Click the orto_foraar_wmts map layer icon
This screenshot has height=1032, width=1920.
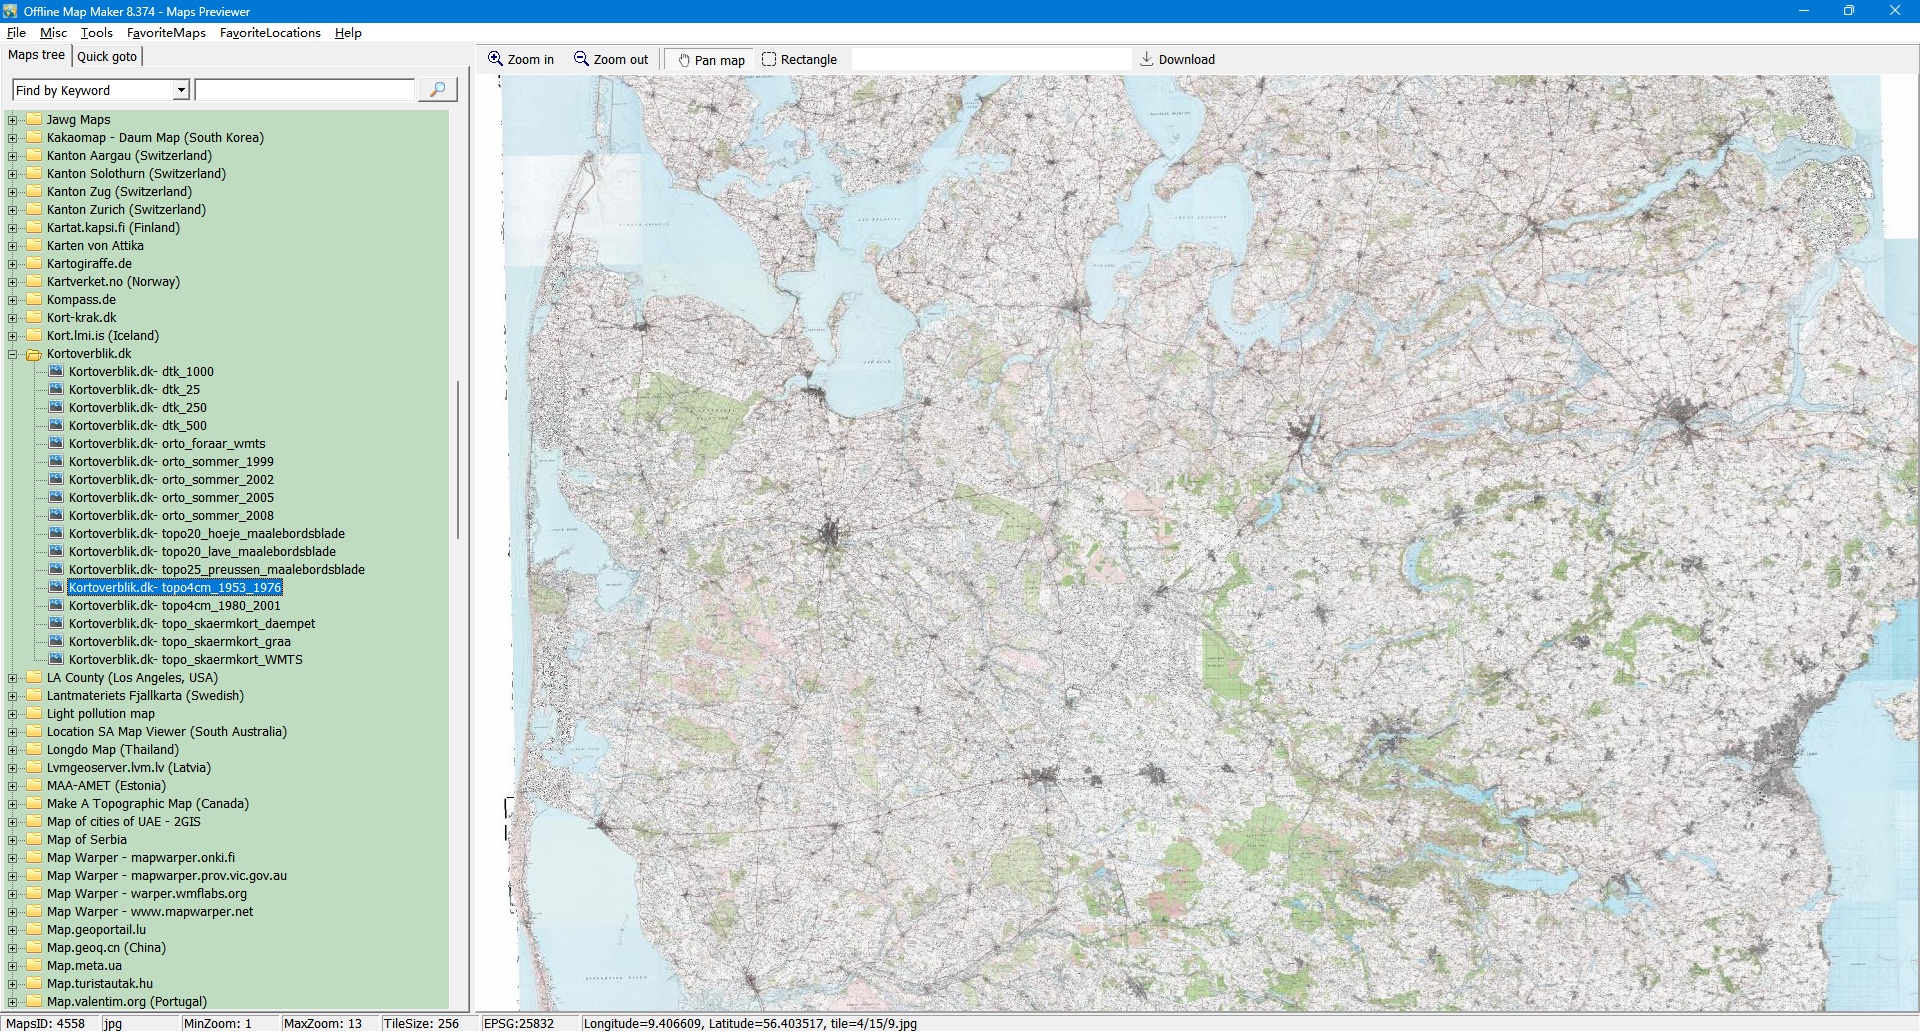coord(57,443)
